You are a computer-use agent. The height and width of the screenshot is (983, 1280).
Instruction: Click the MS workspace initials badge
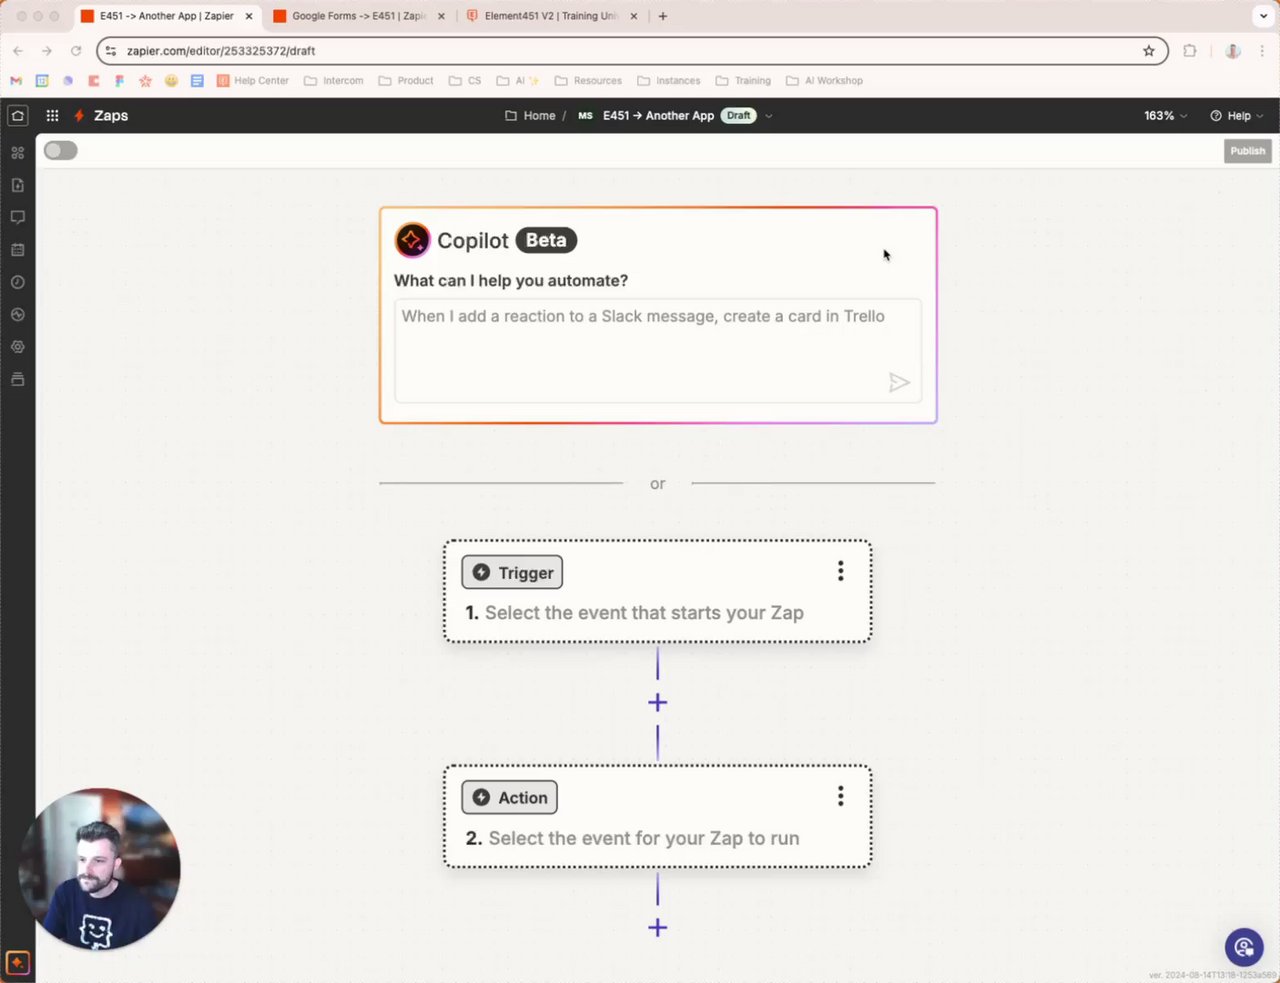click(x=585, y=116)
